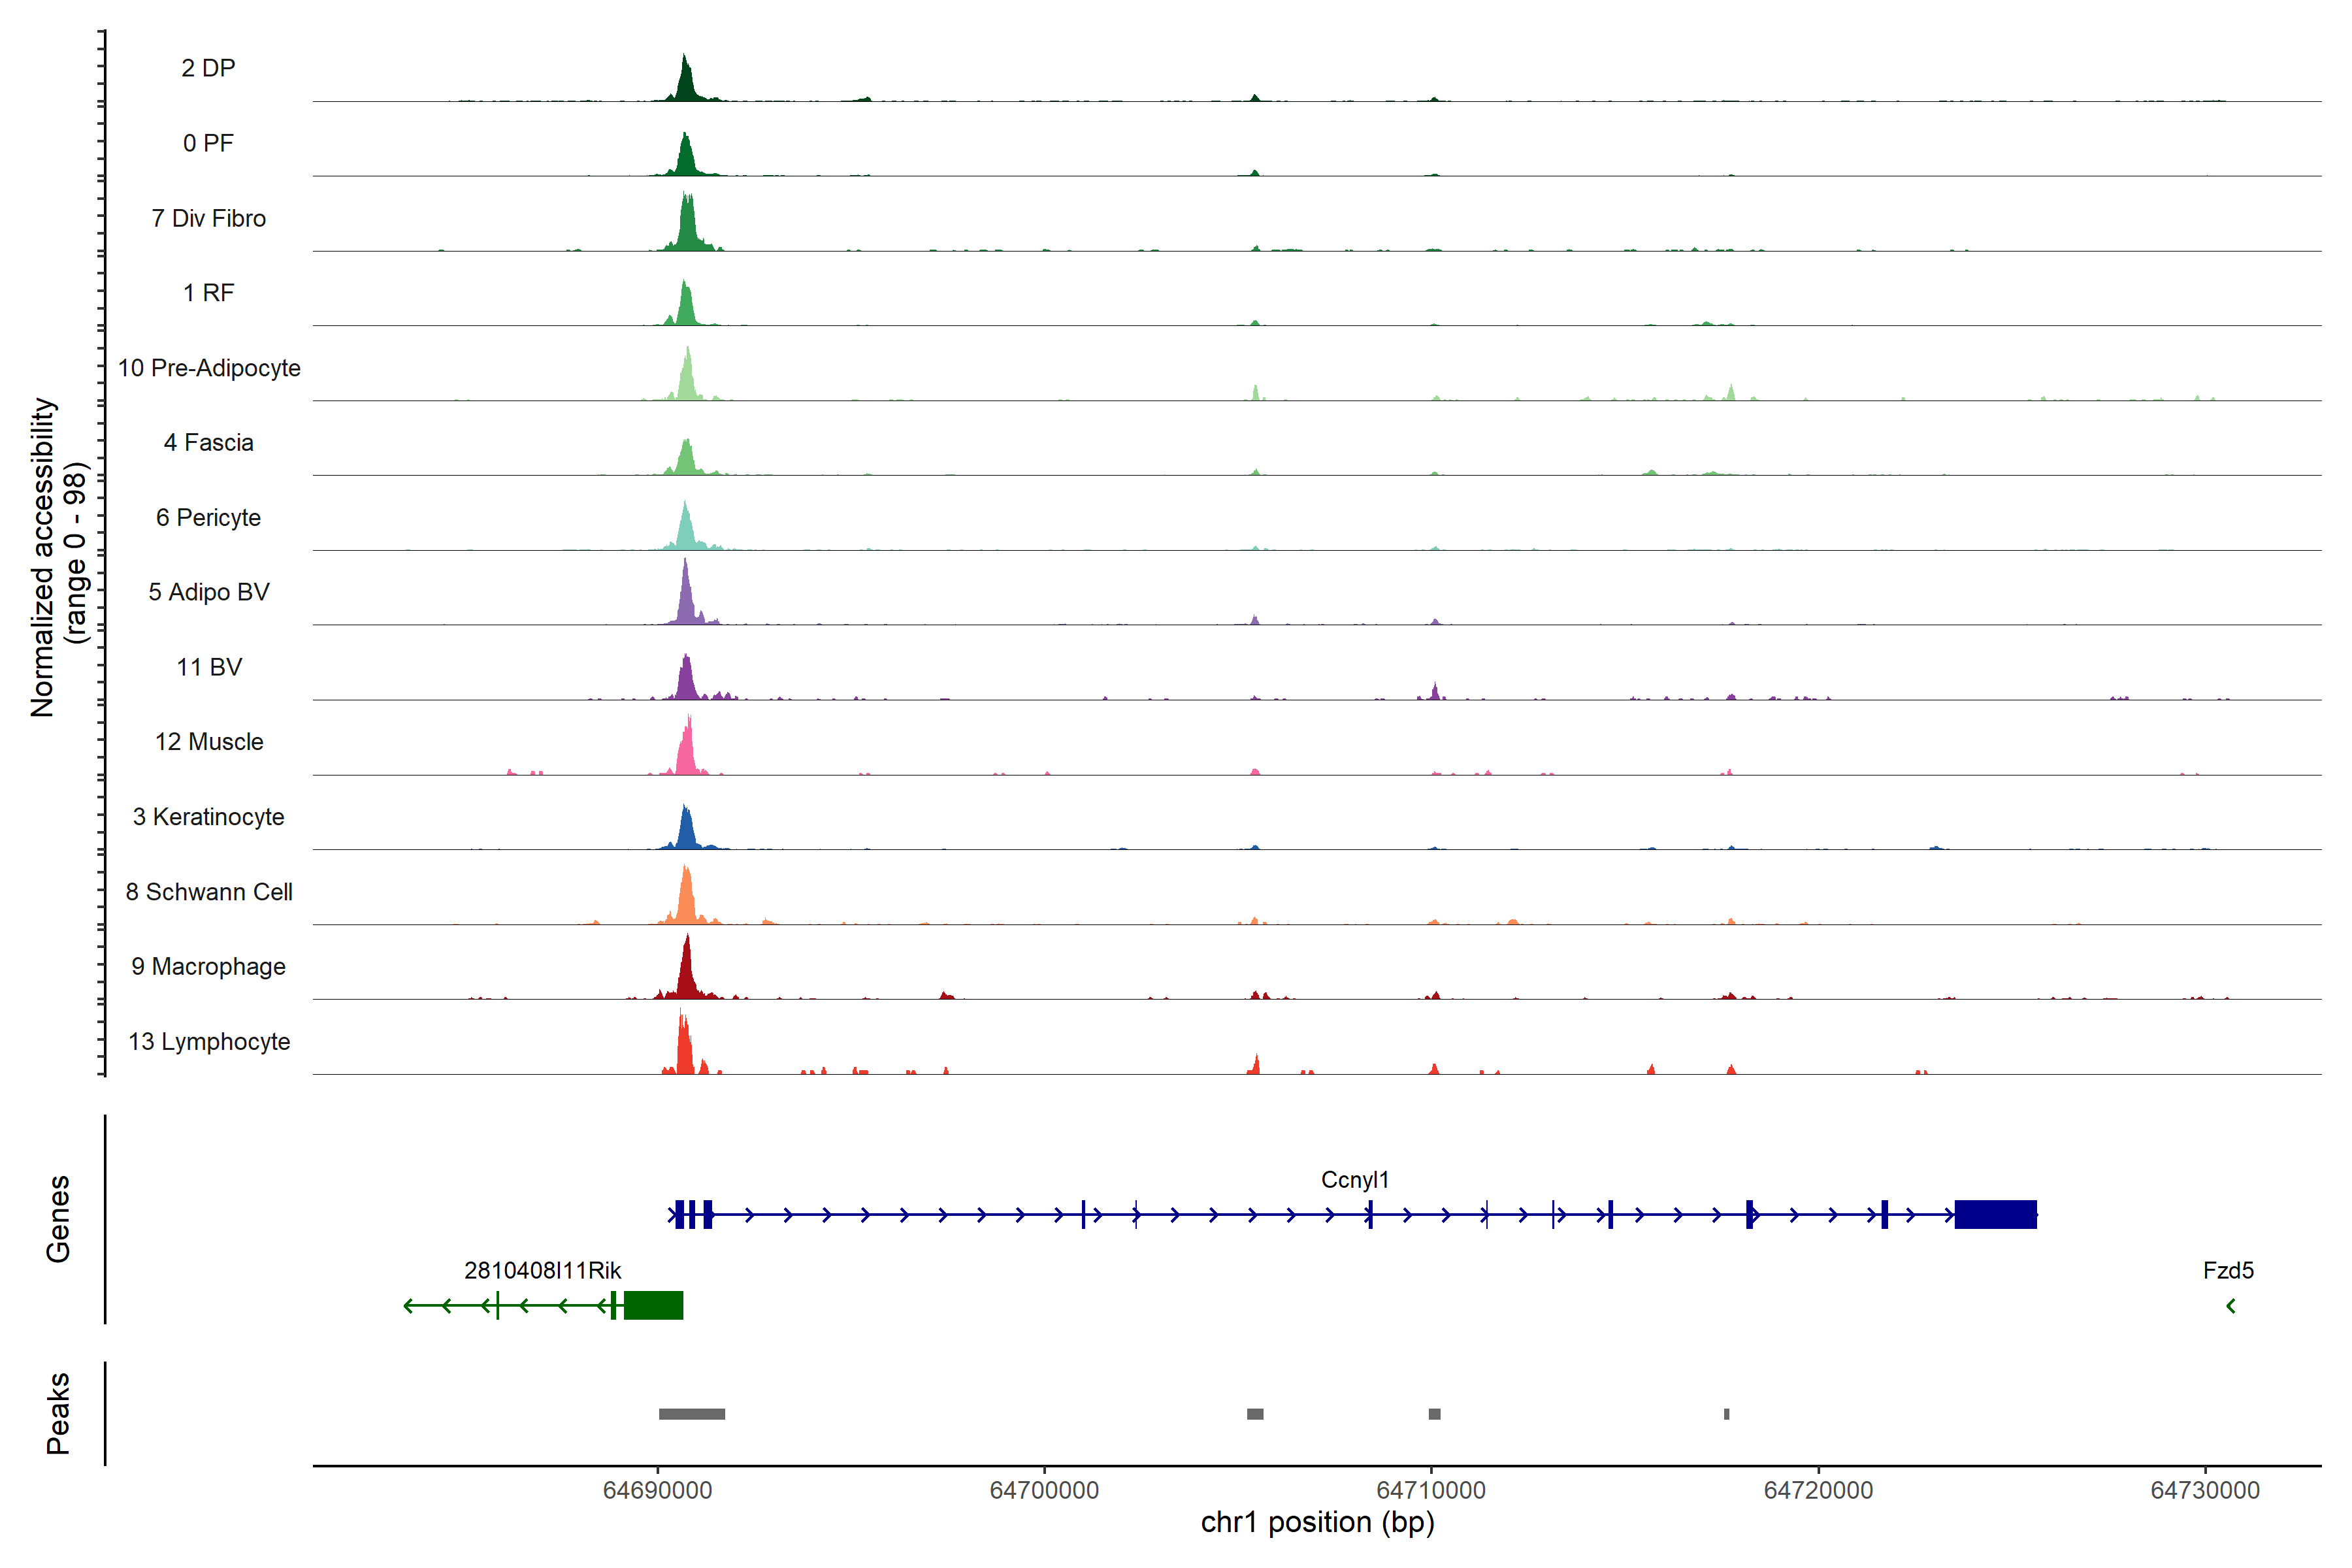Click the 2810408I11Rik gene label
The image size is (2352, 1568).
[x=542, y=1270]
